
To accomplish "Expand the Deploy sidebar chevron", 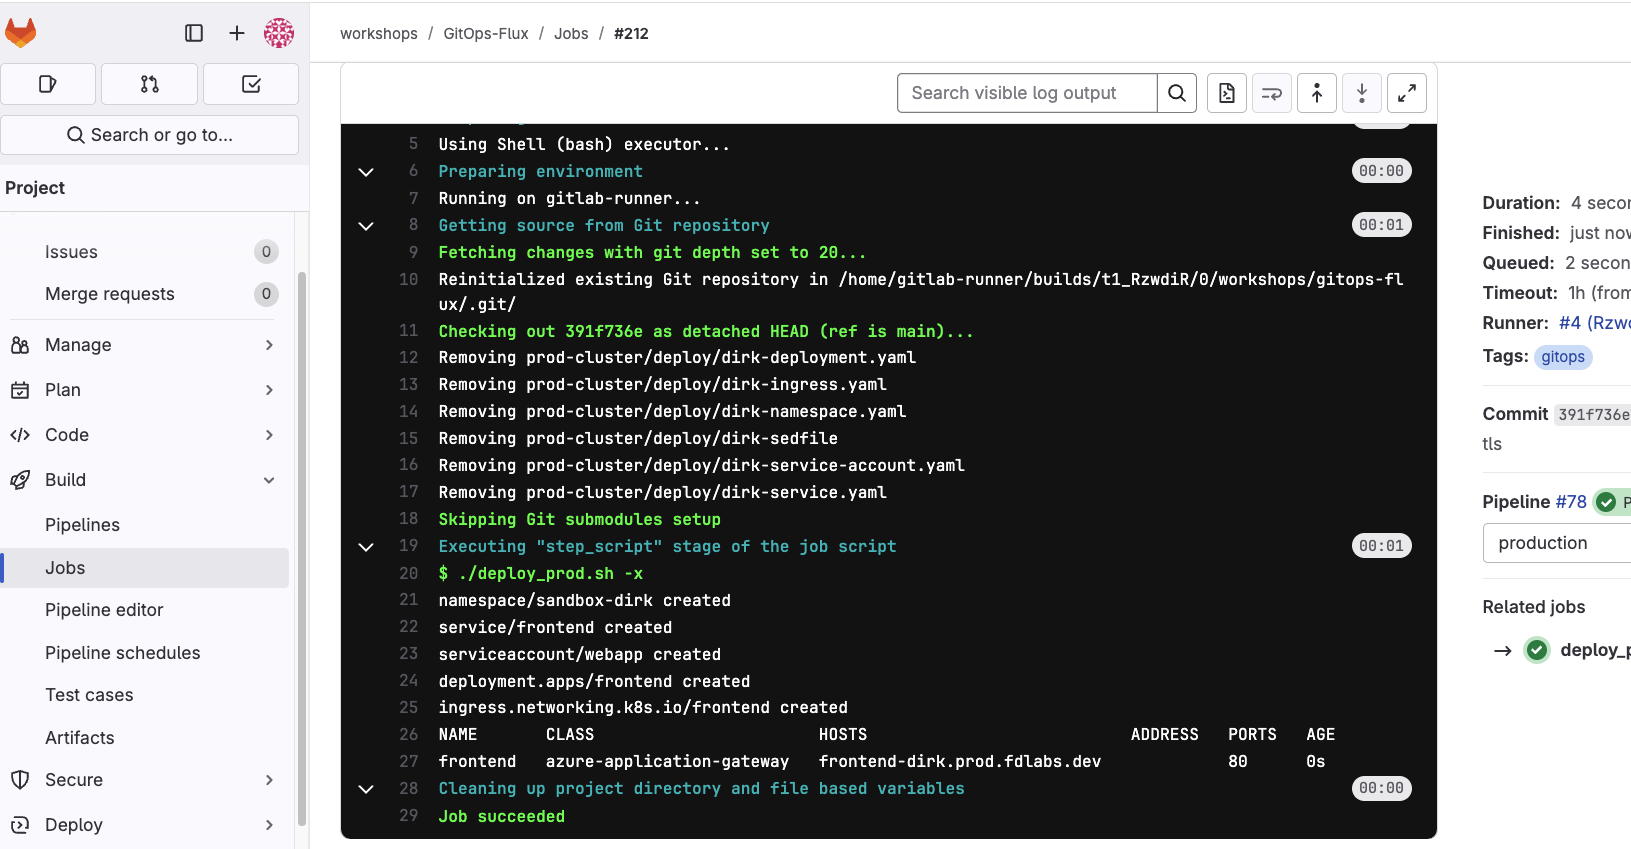I will point(269,825).
